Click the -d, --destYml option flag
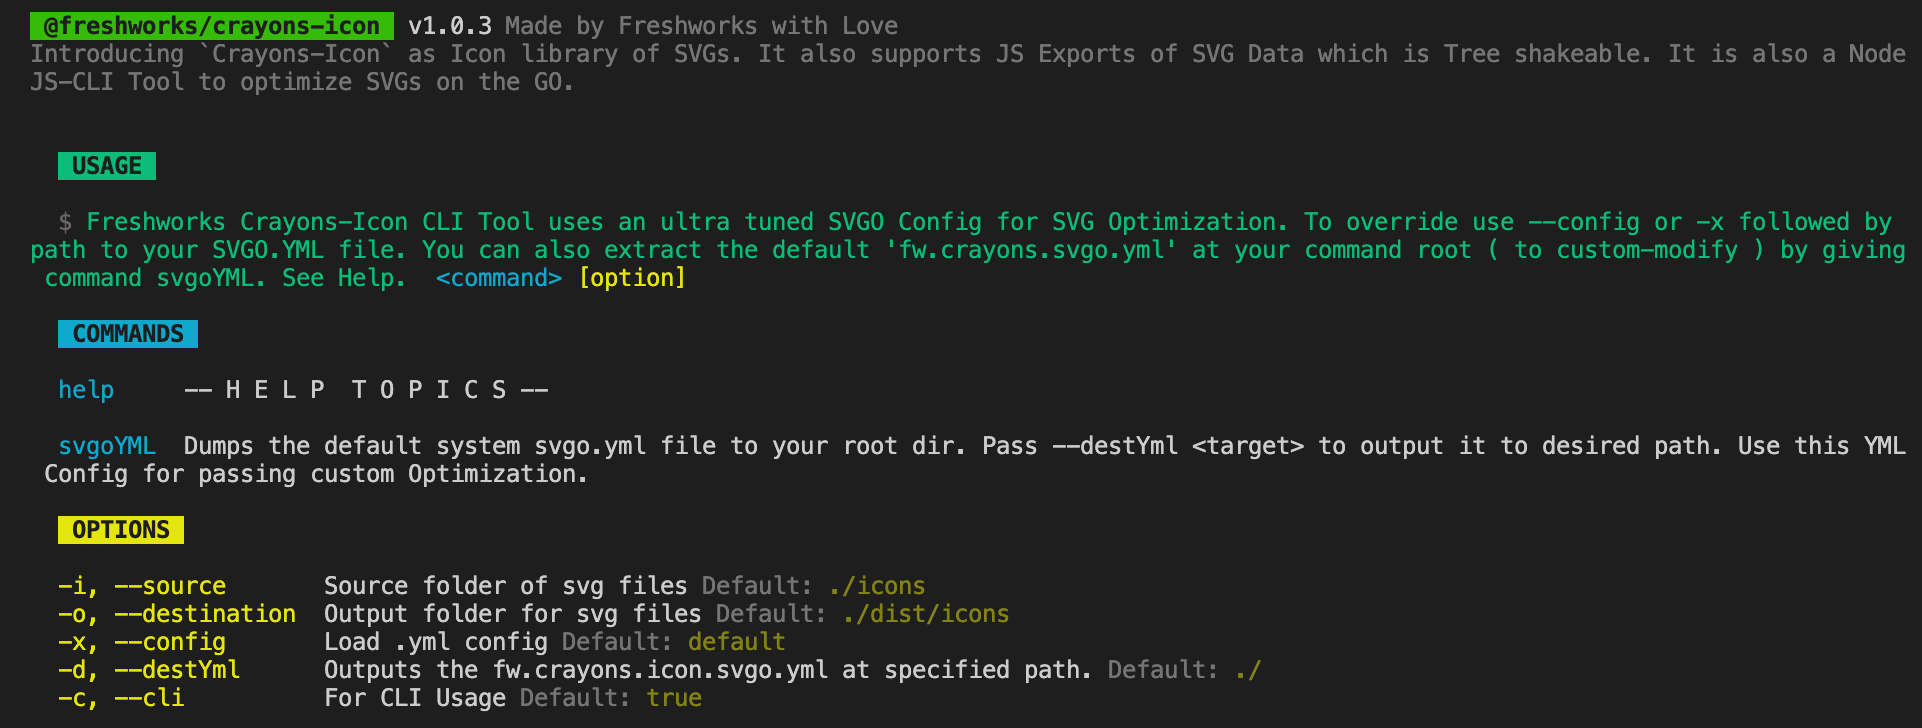Viewport: 1922px width, 728px height. [149, 669]
